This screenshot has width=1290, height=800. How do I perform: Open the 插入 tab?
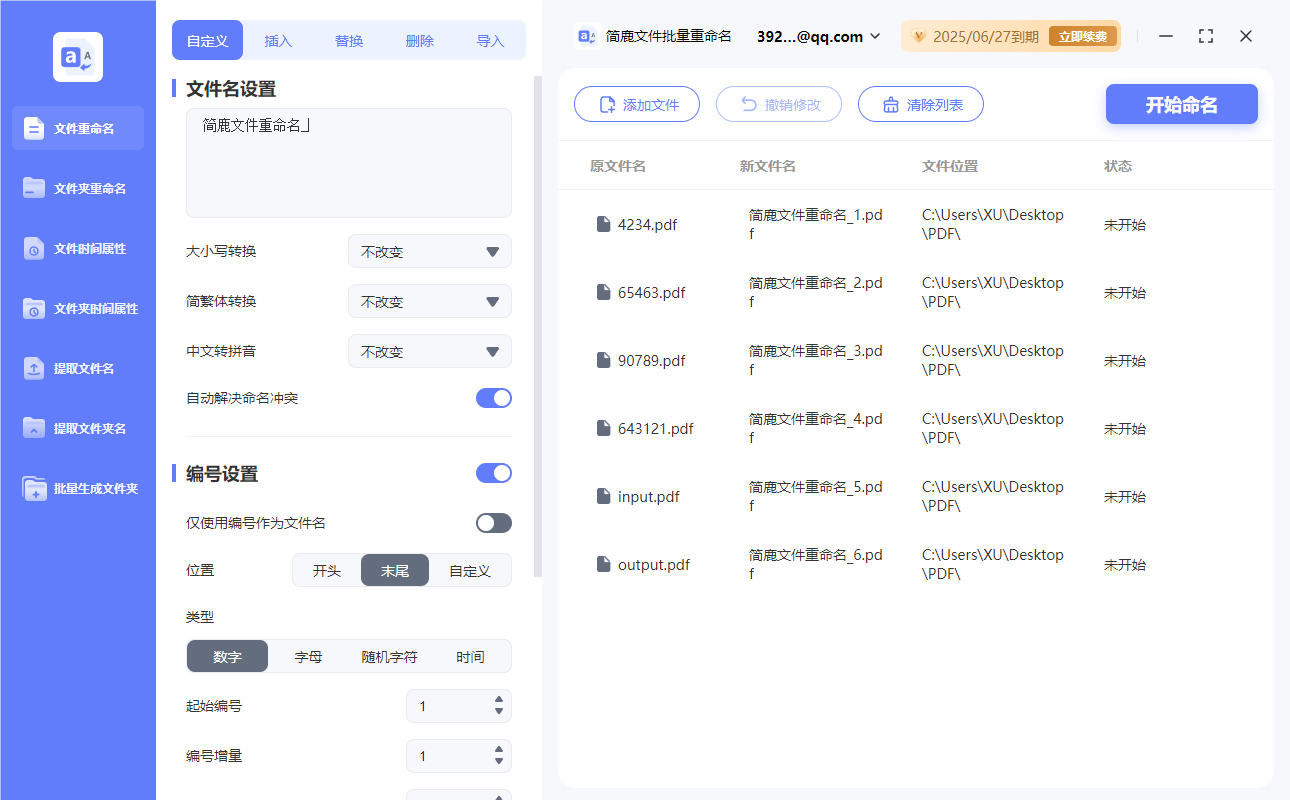277,40
